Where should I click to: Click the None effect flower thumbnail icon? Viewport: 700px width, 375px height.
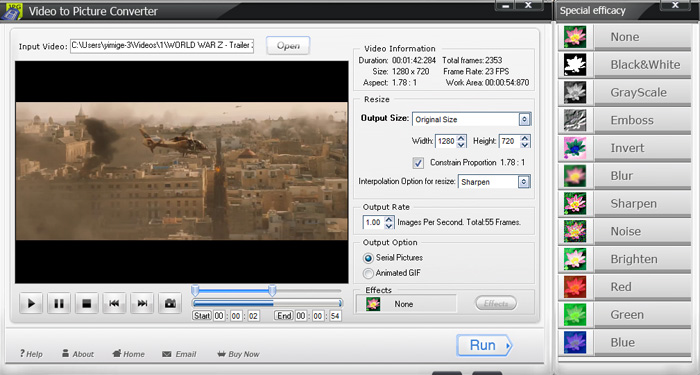(x=575, y=37)
